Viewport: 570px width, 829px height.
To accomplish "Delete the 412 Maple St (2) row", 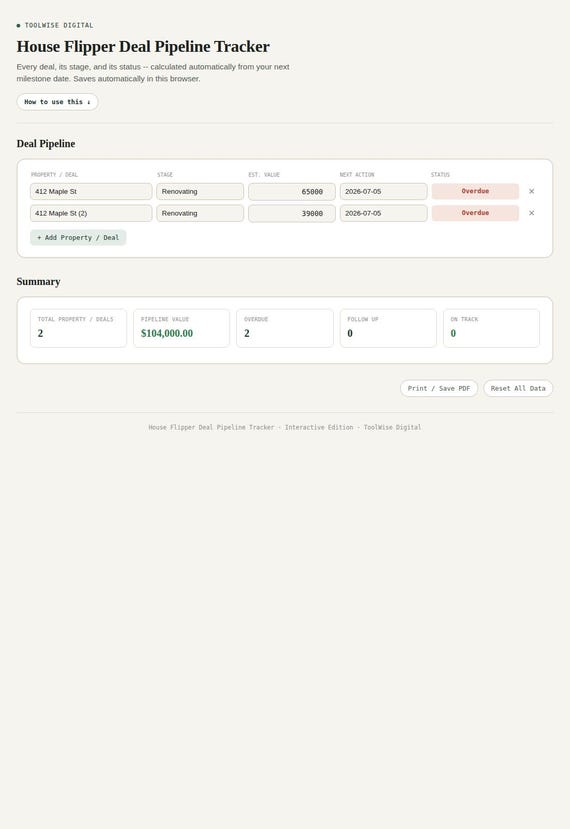I will coord(531,213).
